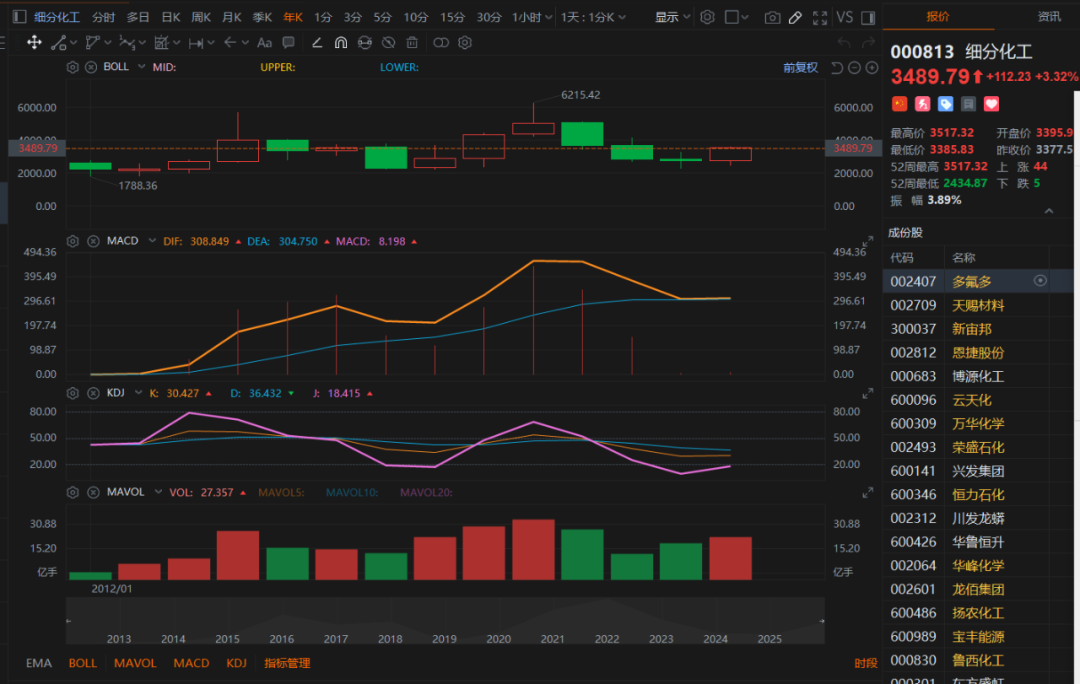1080x684 pixels.
Task: Open BOLL indicator settings gear
Action: 72,67
